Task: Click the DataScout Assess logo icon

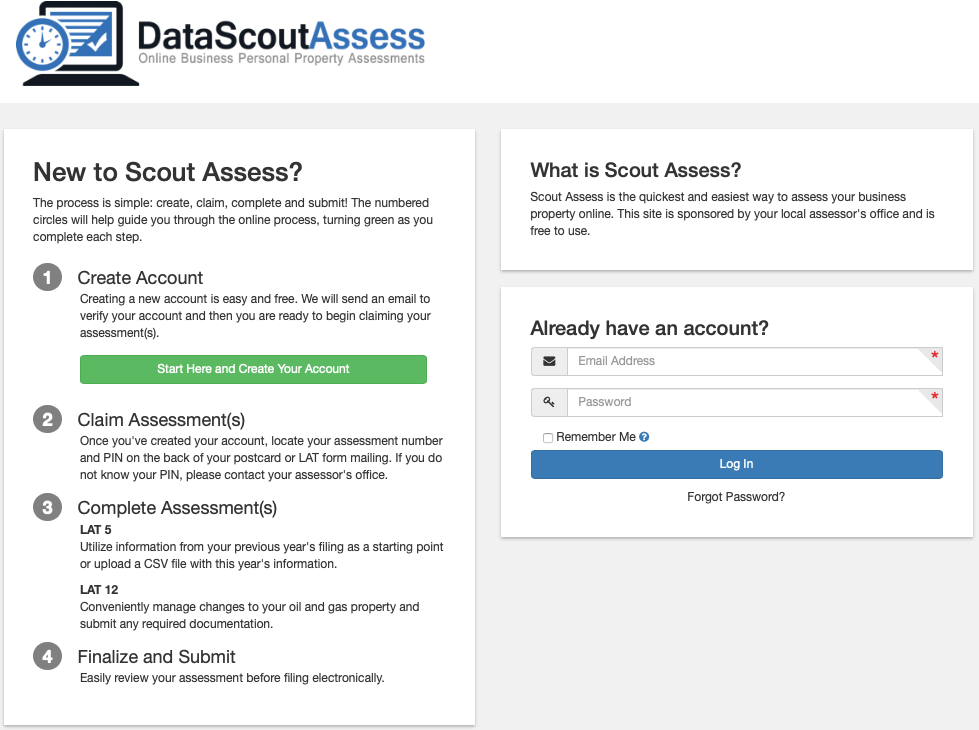Action: [77, 43]
